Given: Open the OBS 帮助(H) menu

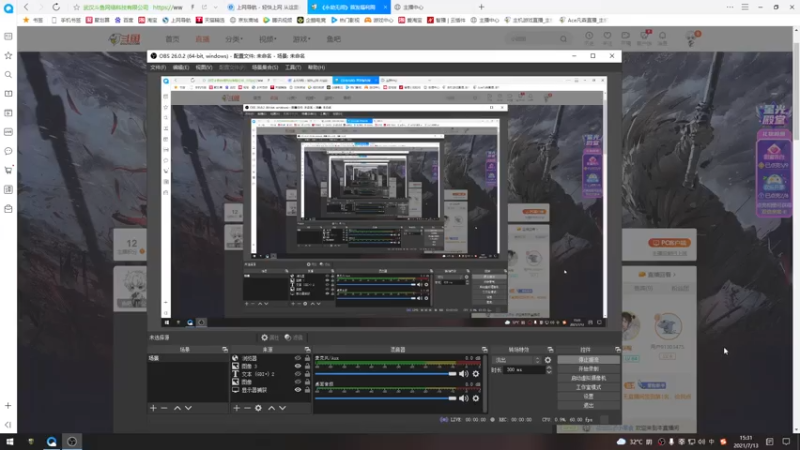Looking at the screenshot, I should (x=316, y=67).
